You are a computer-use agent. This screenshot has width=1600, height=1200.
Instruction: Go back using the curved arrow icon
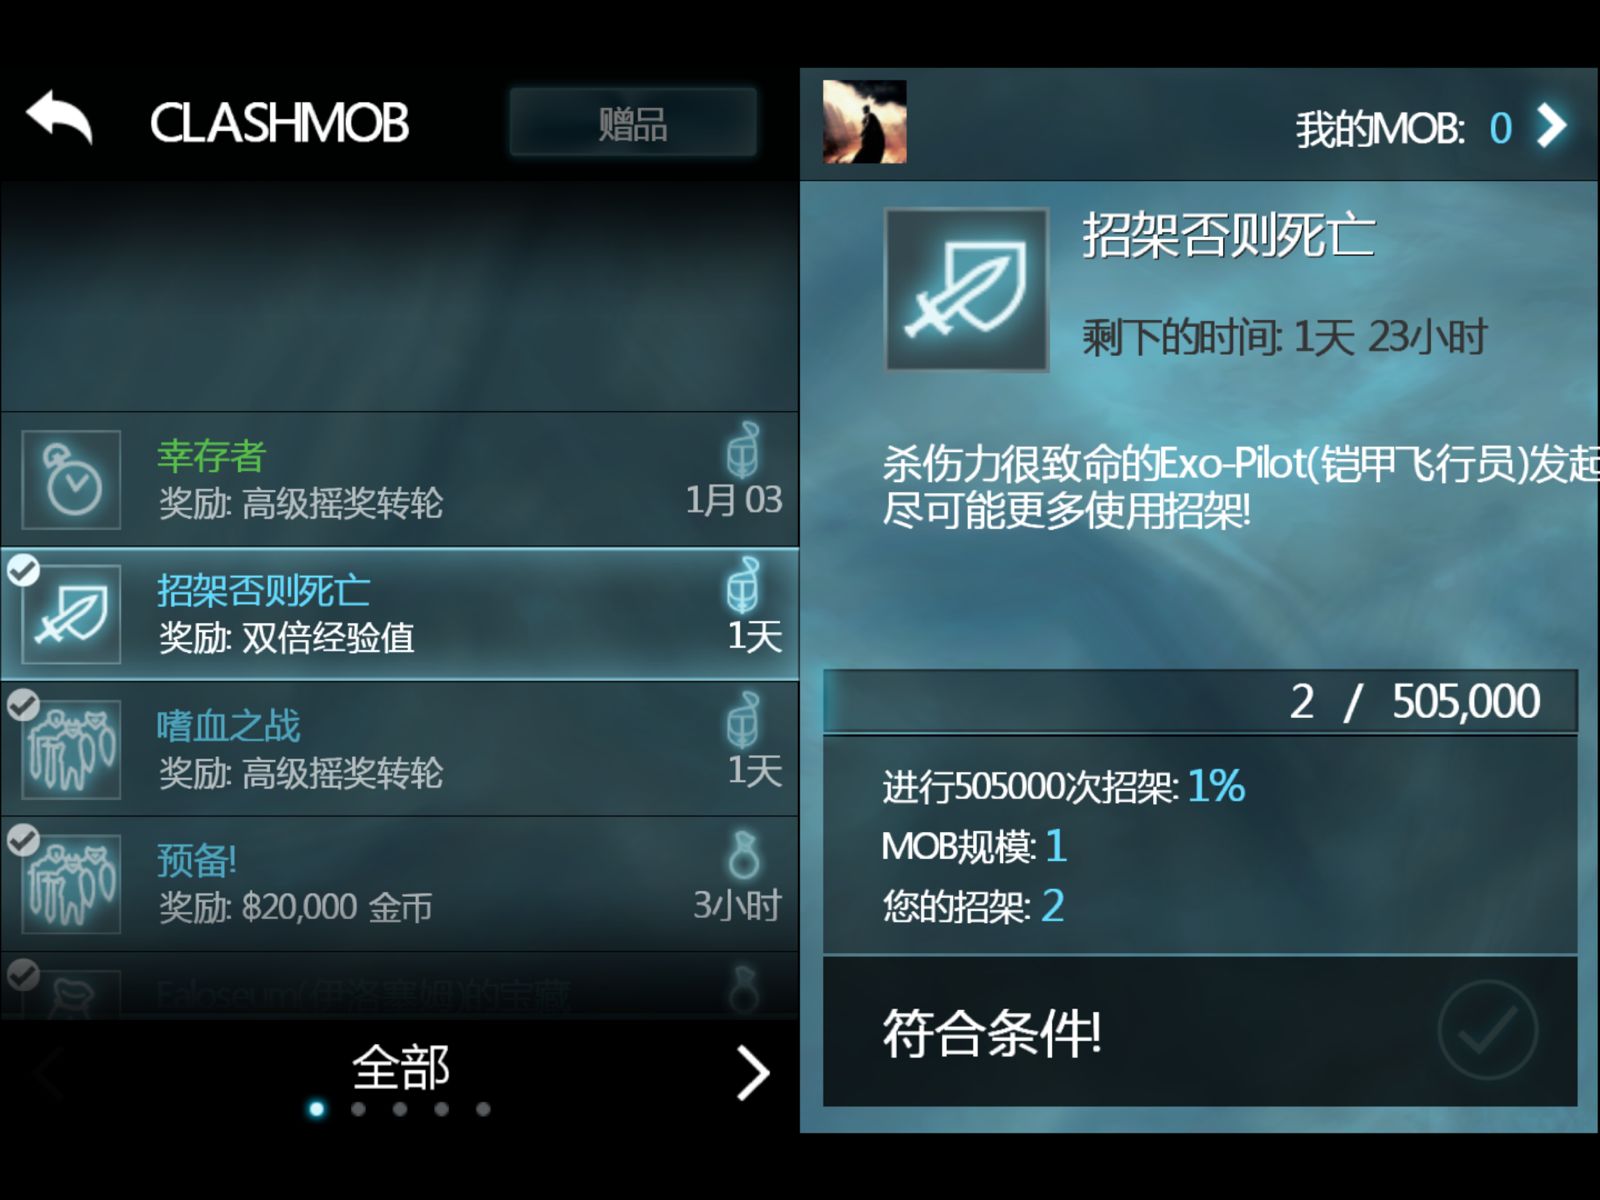point(59,119)
